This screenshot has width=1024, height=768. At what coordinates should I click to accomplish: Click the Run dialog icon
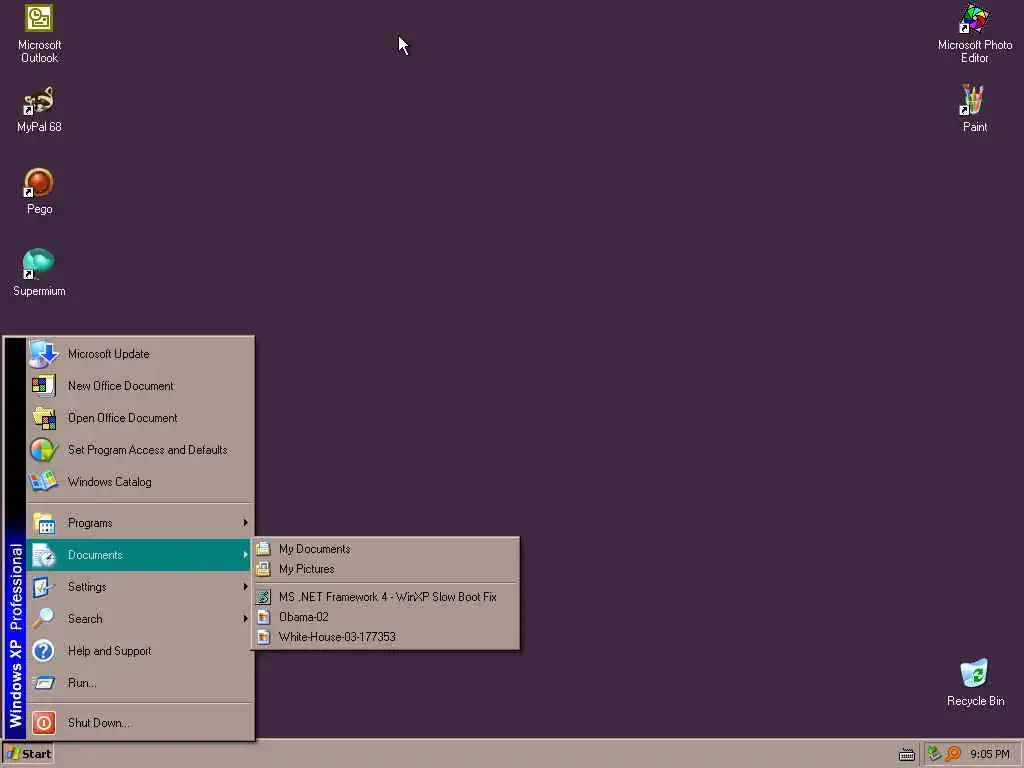(x=44, y=683)
